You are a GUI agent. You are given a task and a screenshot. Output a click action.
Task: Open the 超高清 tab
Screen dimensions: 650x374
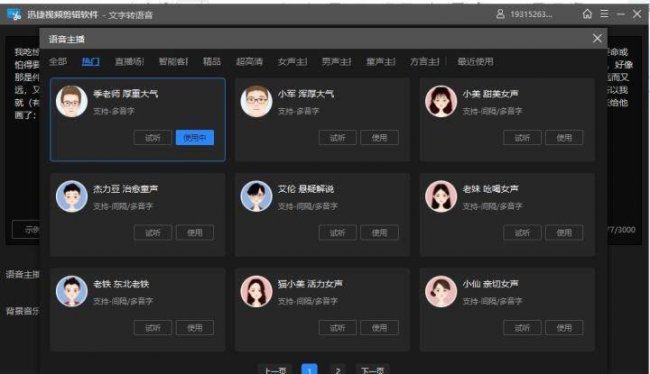point(249,62)
